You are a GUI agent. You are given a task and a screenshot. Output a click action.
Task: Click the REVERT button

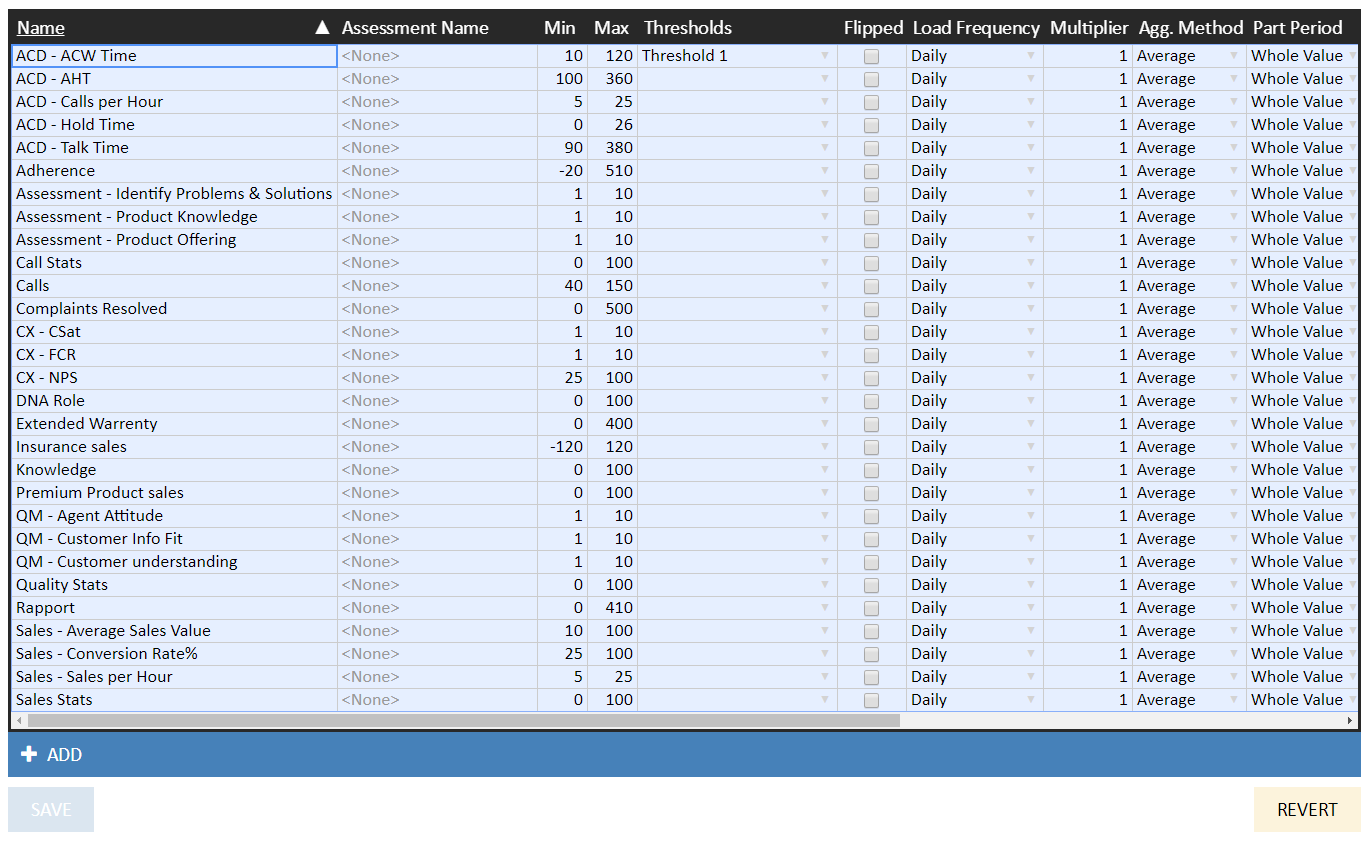pos(1306,809)
